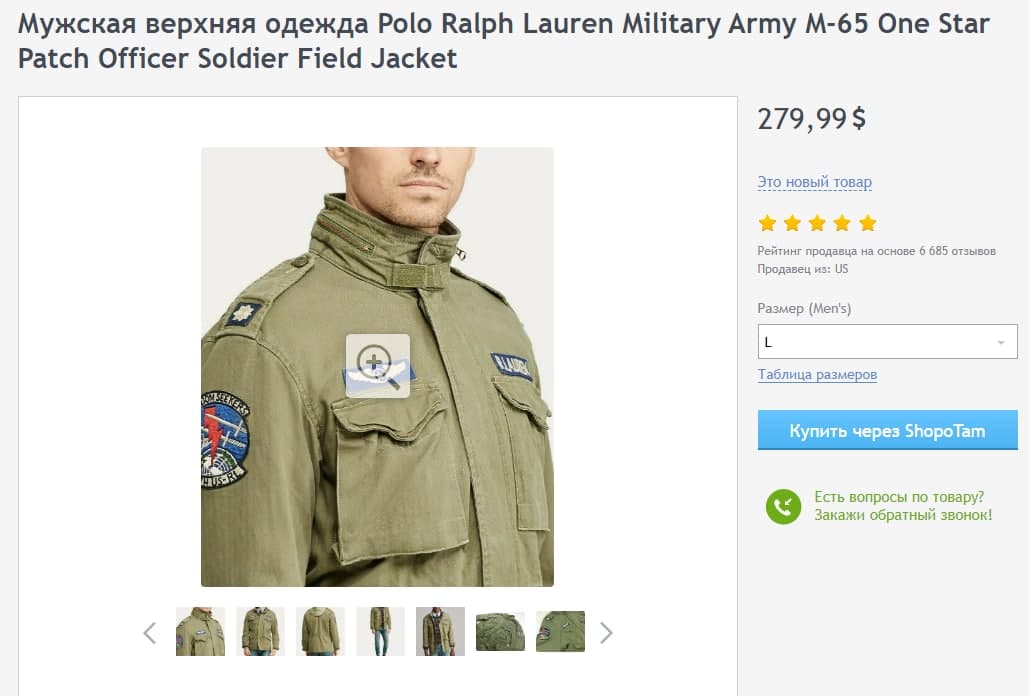This screenshot has height=696, width=1029.
Task: Select the folded jacket thumbnail
Action: point(500,632)
